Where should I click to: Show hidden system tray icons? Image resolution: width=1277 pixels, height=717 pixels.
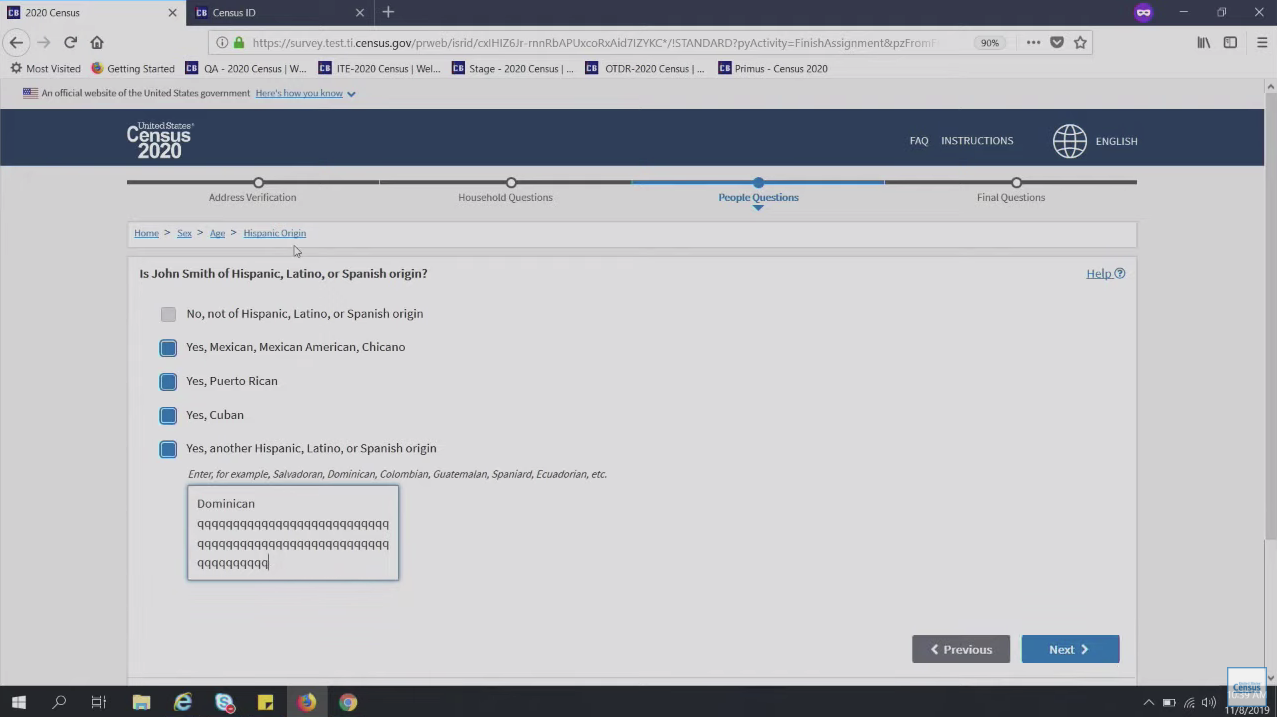tap(1148, 702)
